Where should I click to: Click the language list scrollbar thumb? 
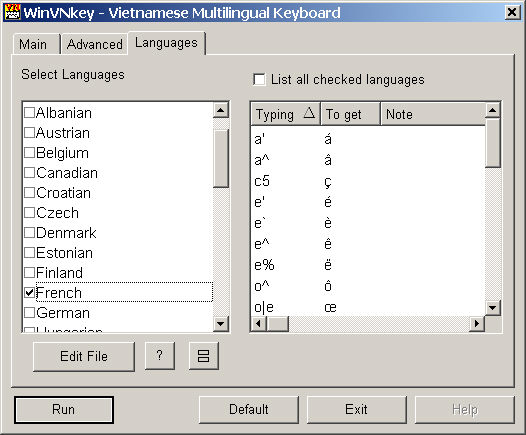point(221,158)
